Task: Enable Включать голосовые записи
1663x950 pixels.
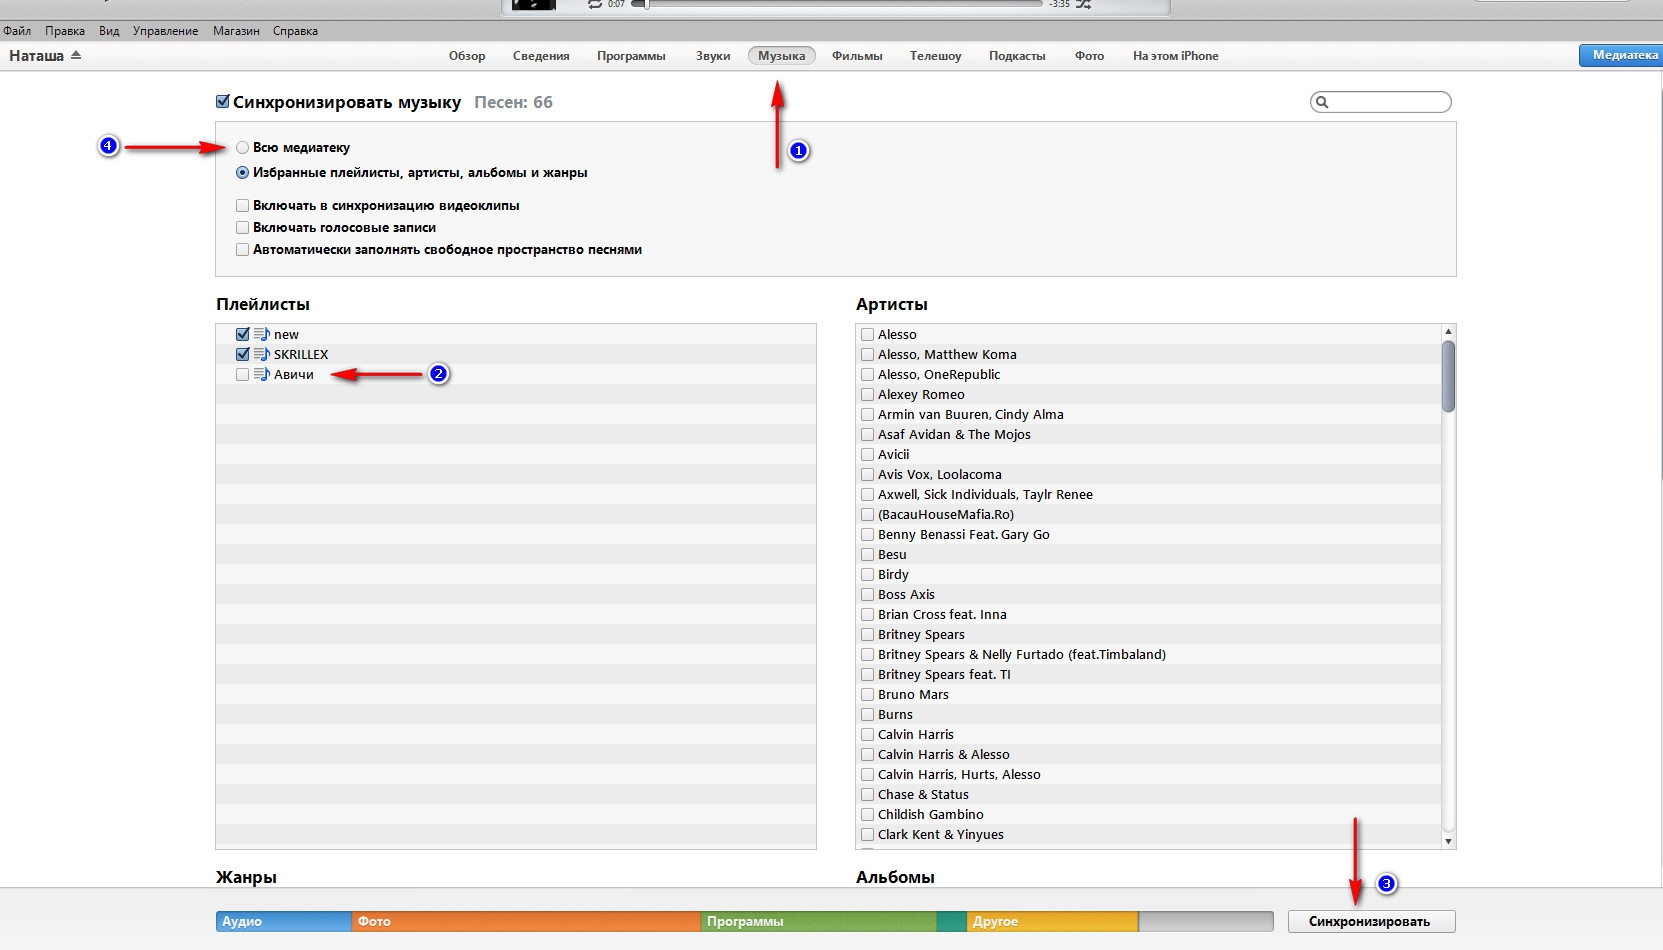Action: (x=242, y=227)
